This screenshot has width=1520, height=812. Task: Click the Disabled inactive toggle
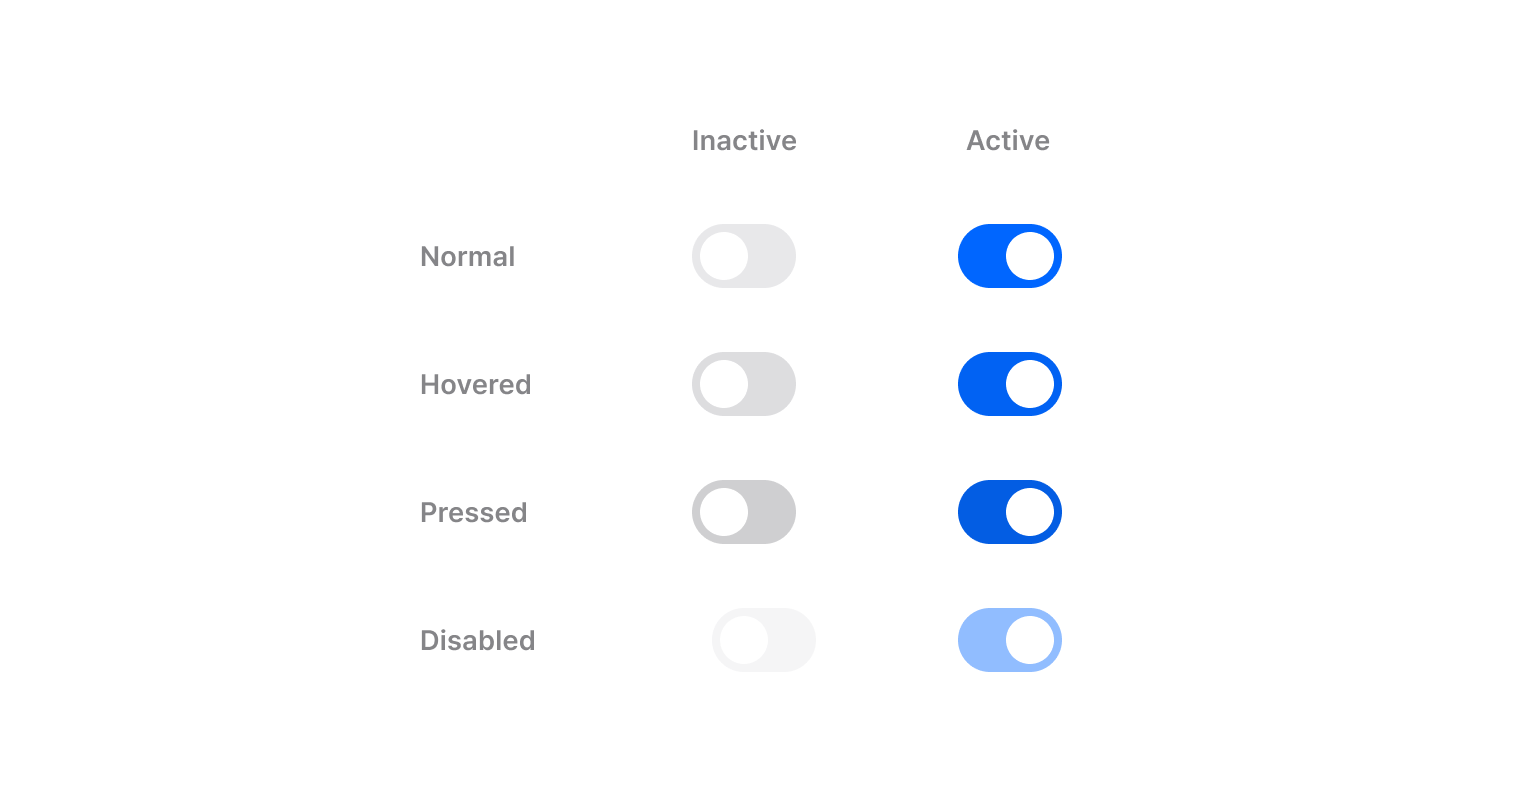(764, 640)
